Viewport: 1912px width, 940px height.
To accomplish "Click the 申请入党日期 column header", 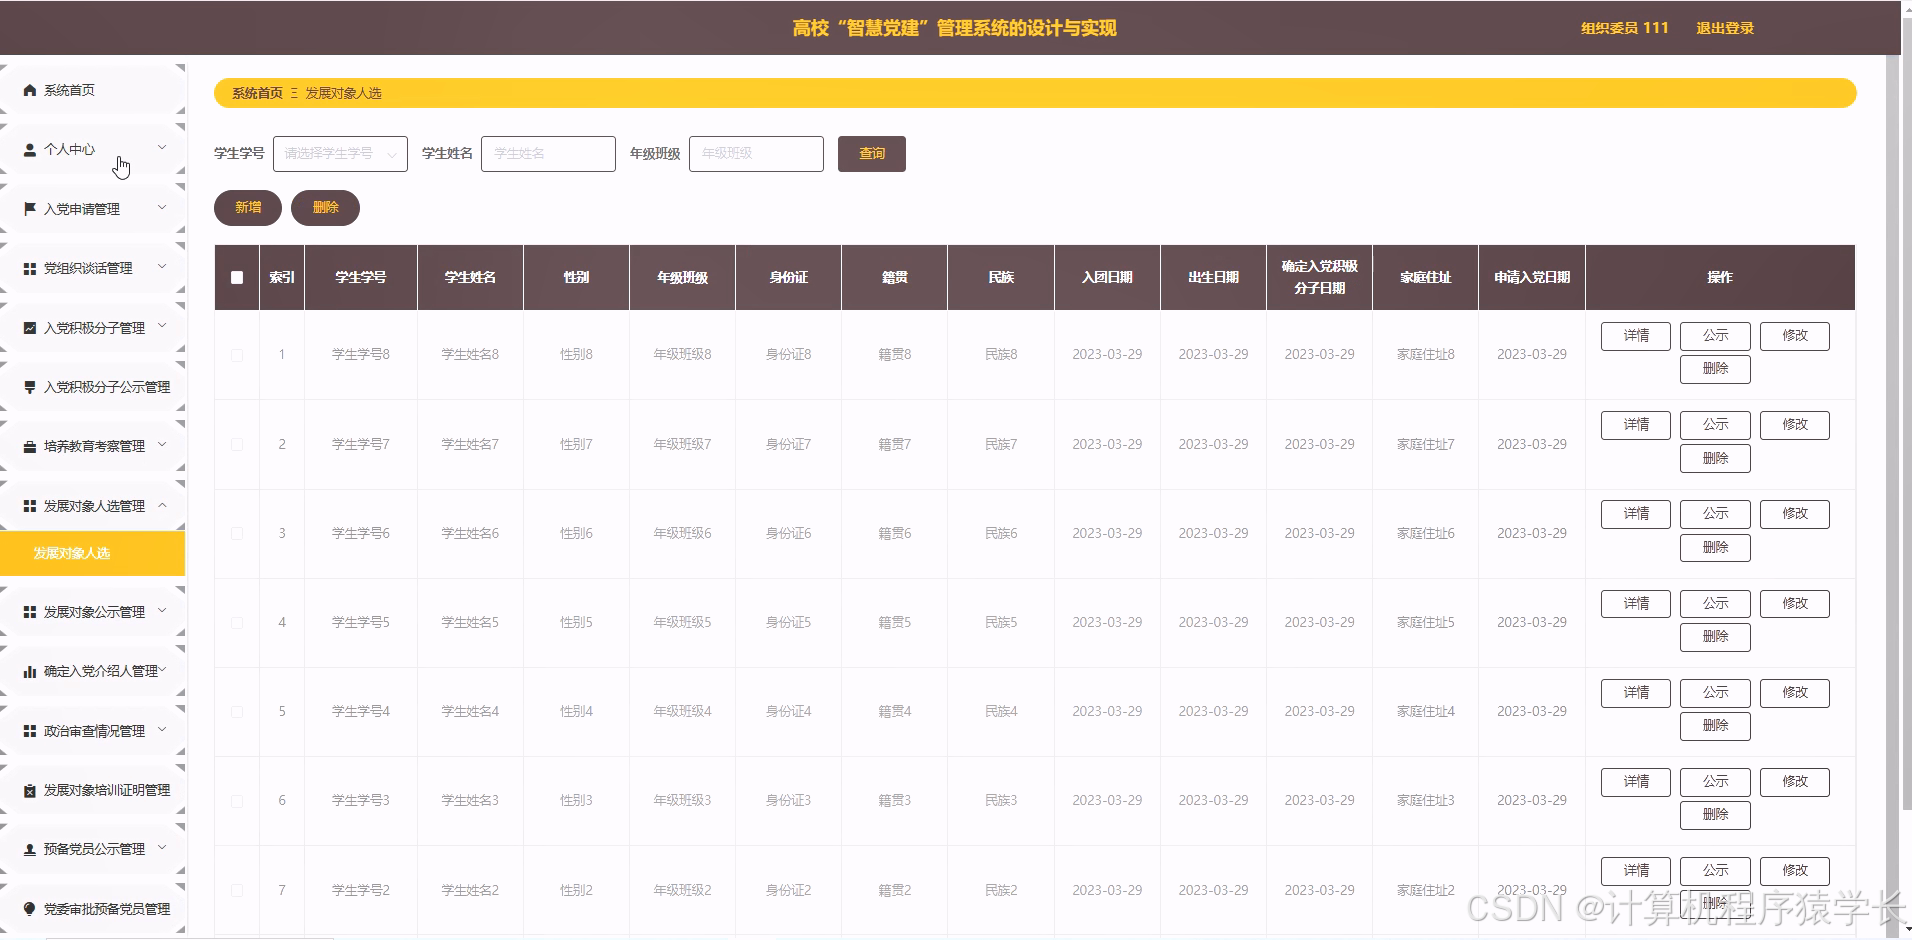I will click(1532, 277).
